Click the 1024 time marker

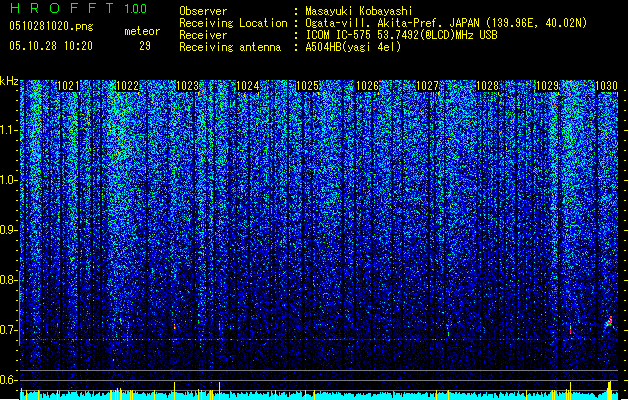(248, 86)
